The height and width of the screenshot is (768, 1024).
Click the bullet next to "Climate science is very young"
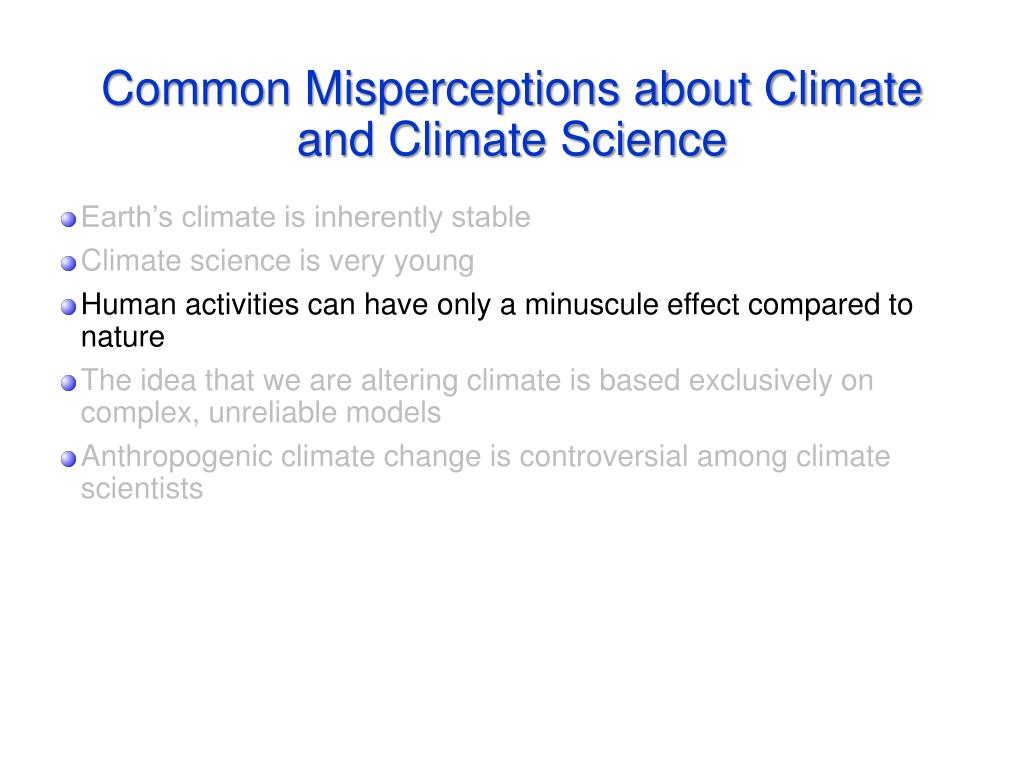click(x=69, y=263)
